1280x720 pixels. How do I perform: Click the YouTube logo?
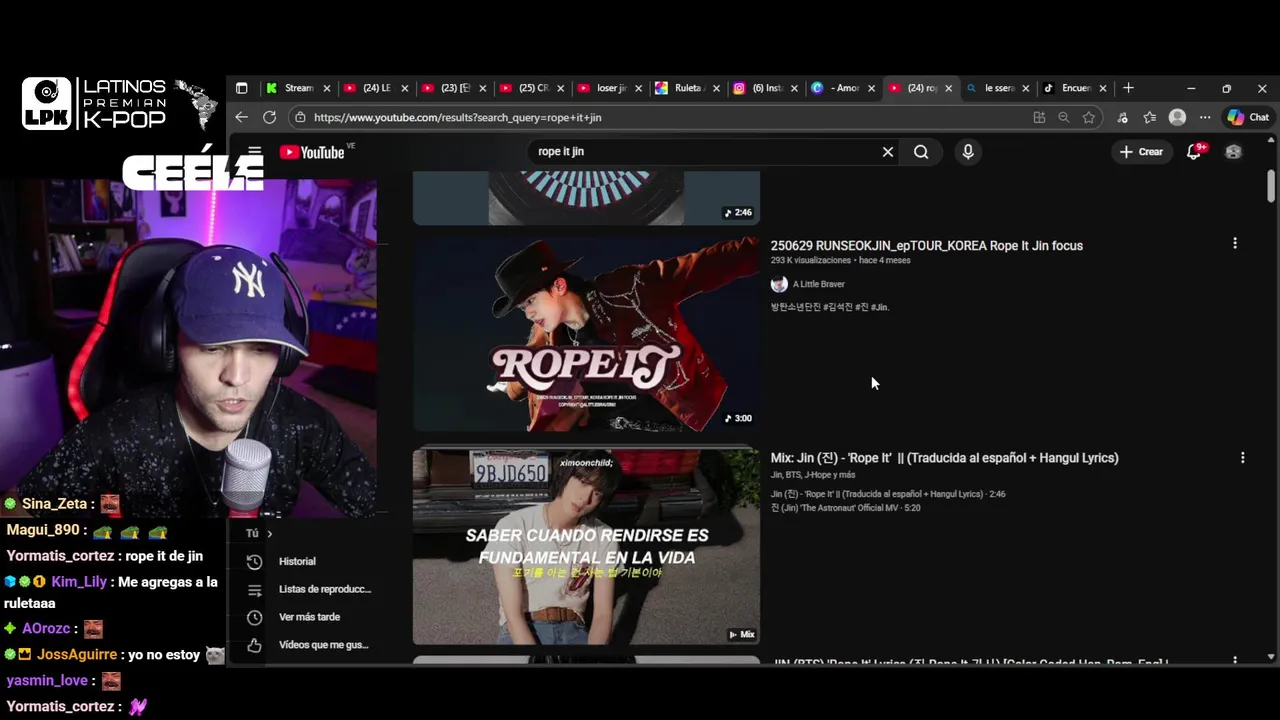click(x=312, y=152)
